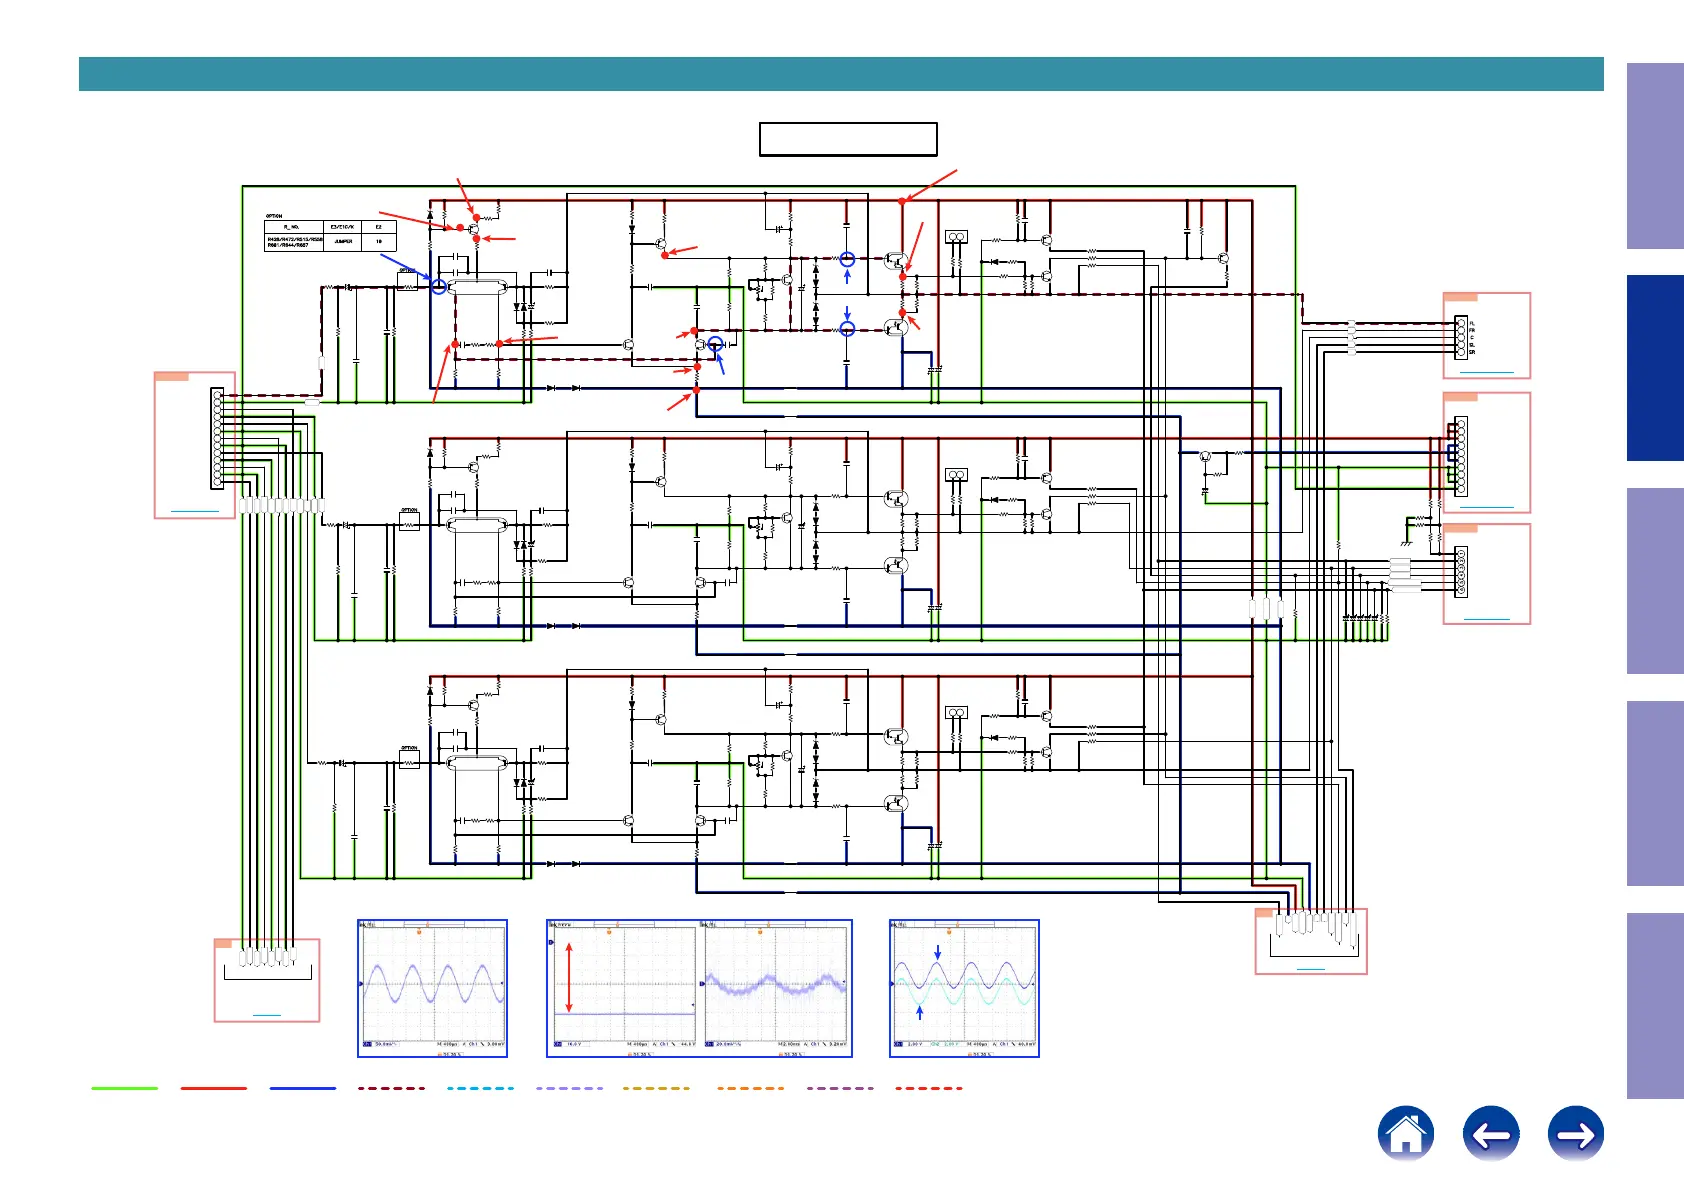Open the fourth side tab from the top
1684x1191 pixels.
point(1655,793)
